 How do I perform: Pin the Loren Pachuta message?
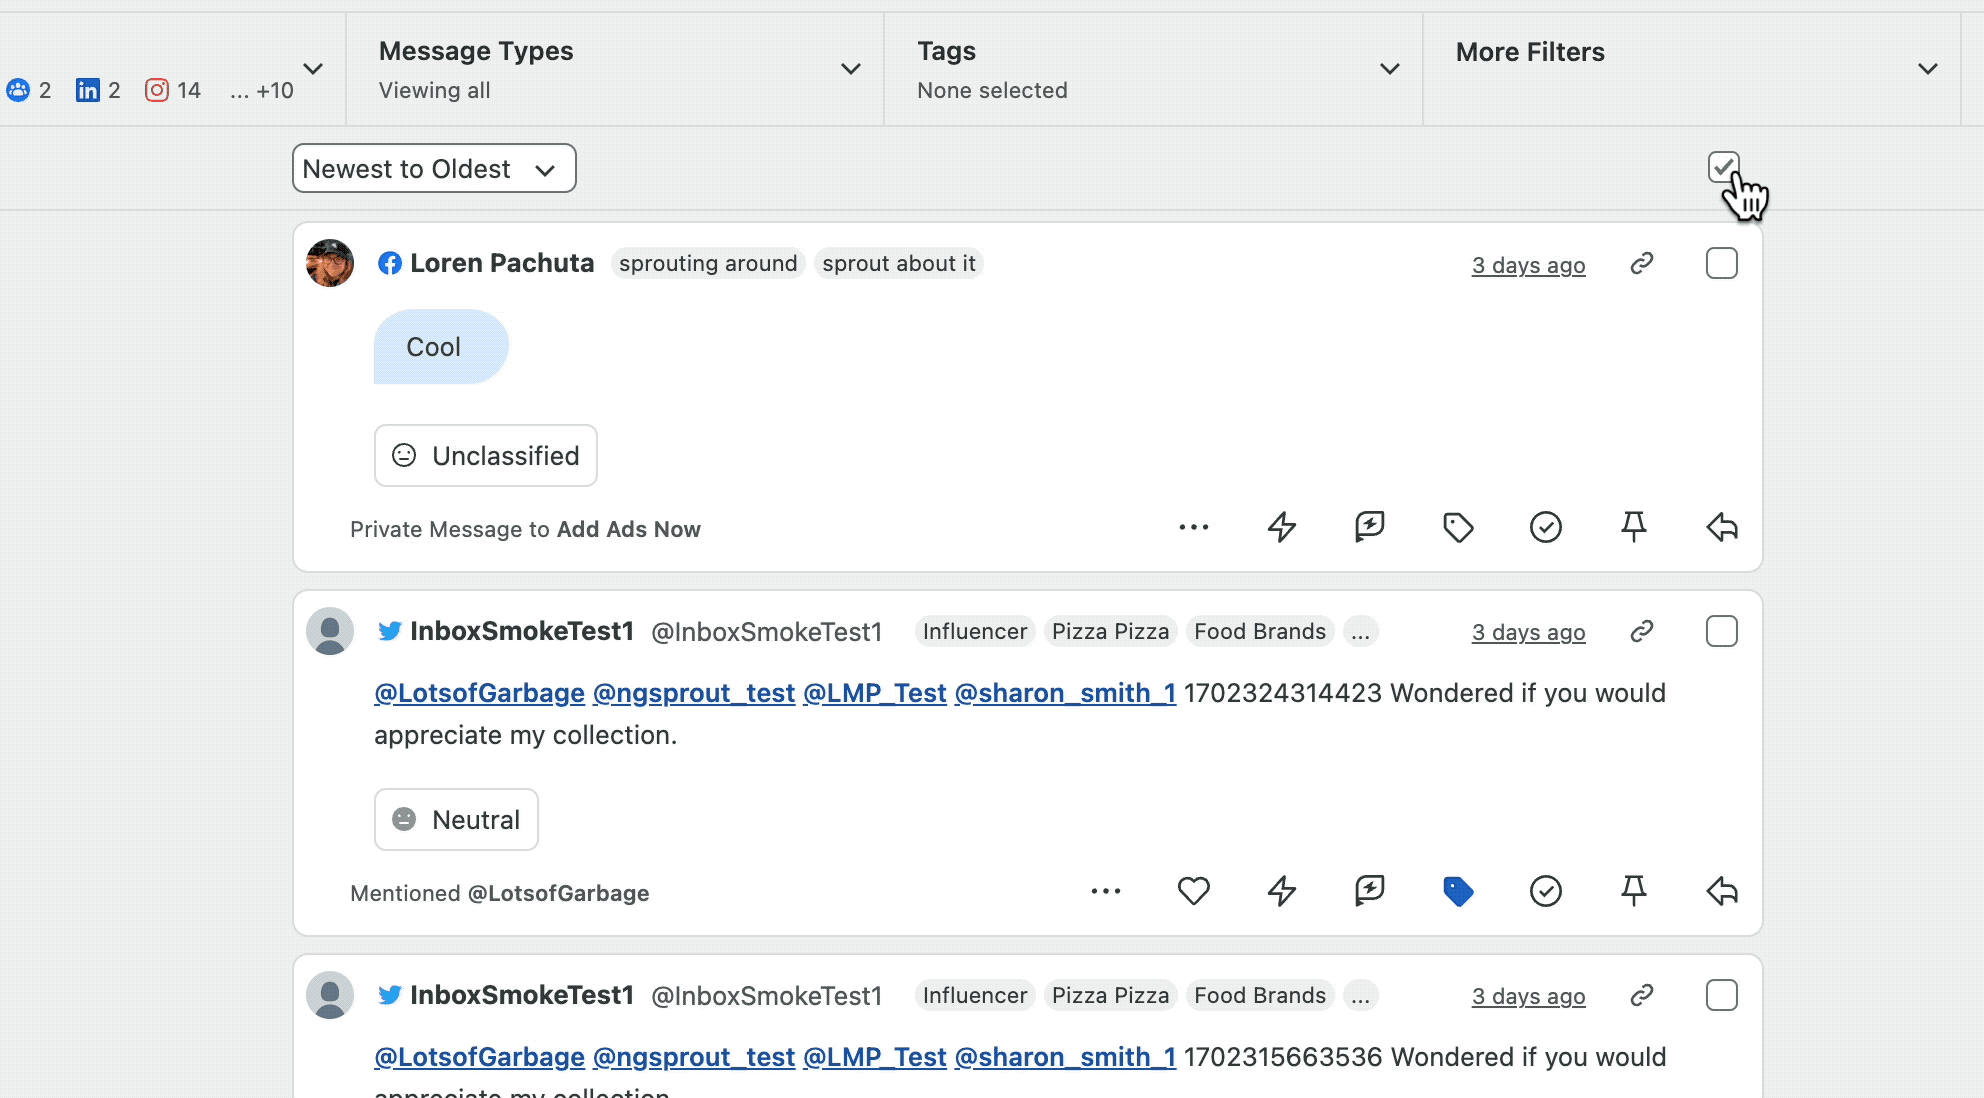1634,527
